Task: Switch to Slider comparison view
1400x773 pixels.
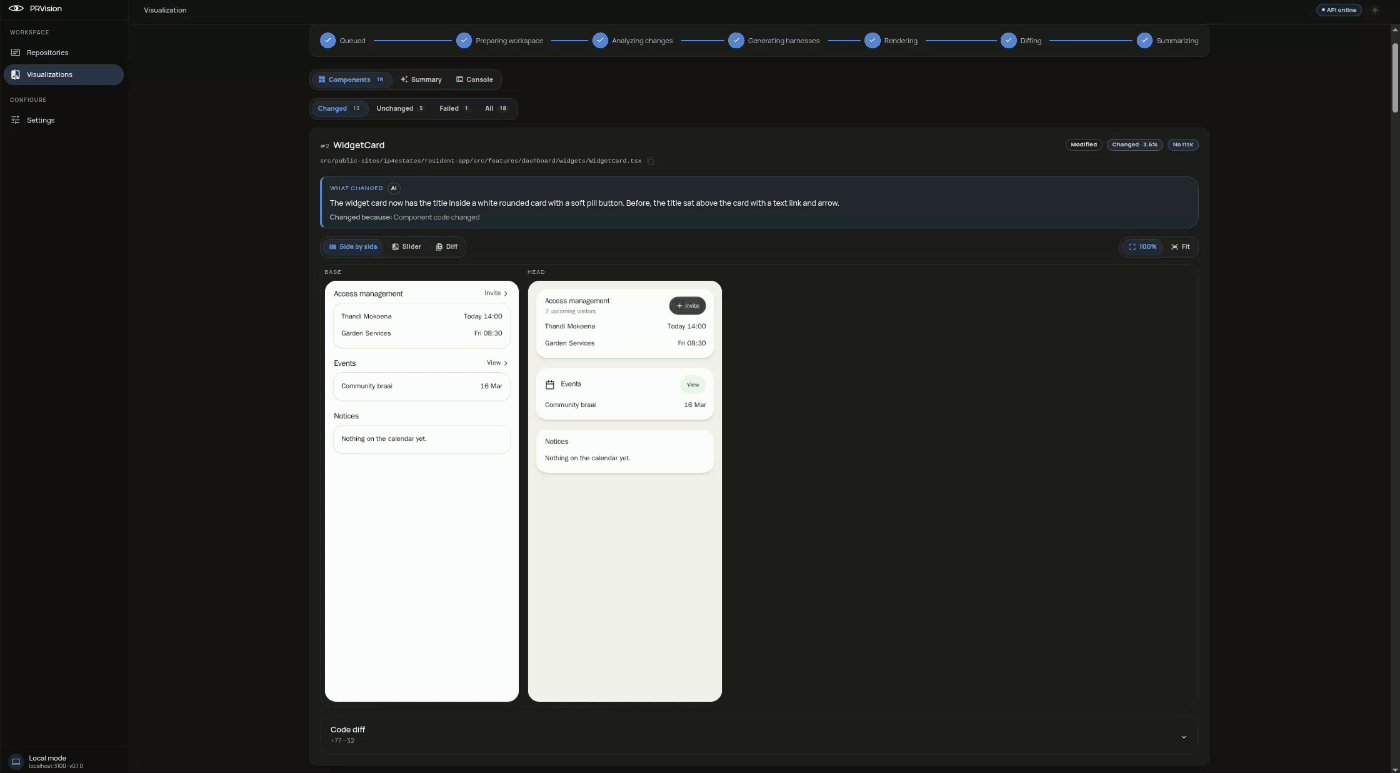Action: pyautogui.click(x=407, y=246)
